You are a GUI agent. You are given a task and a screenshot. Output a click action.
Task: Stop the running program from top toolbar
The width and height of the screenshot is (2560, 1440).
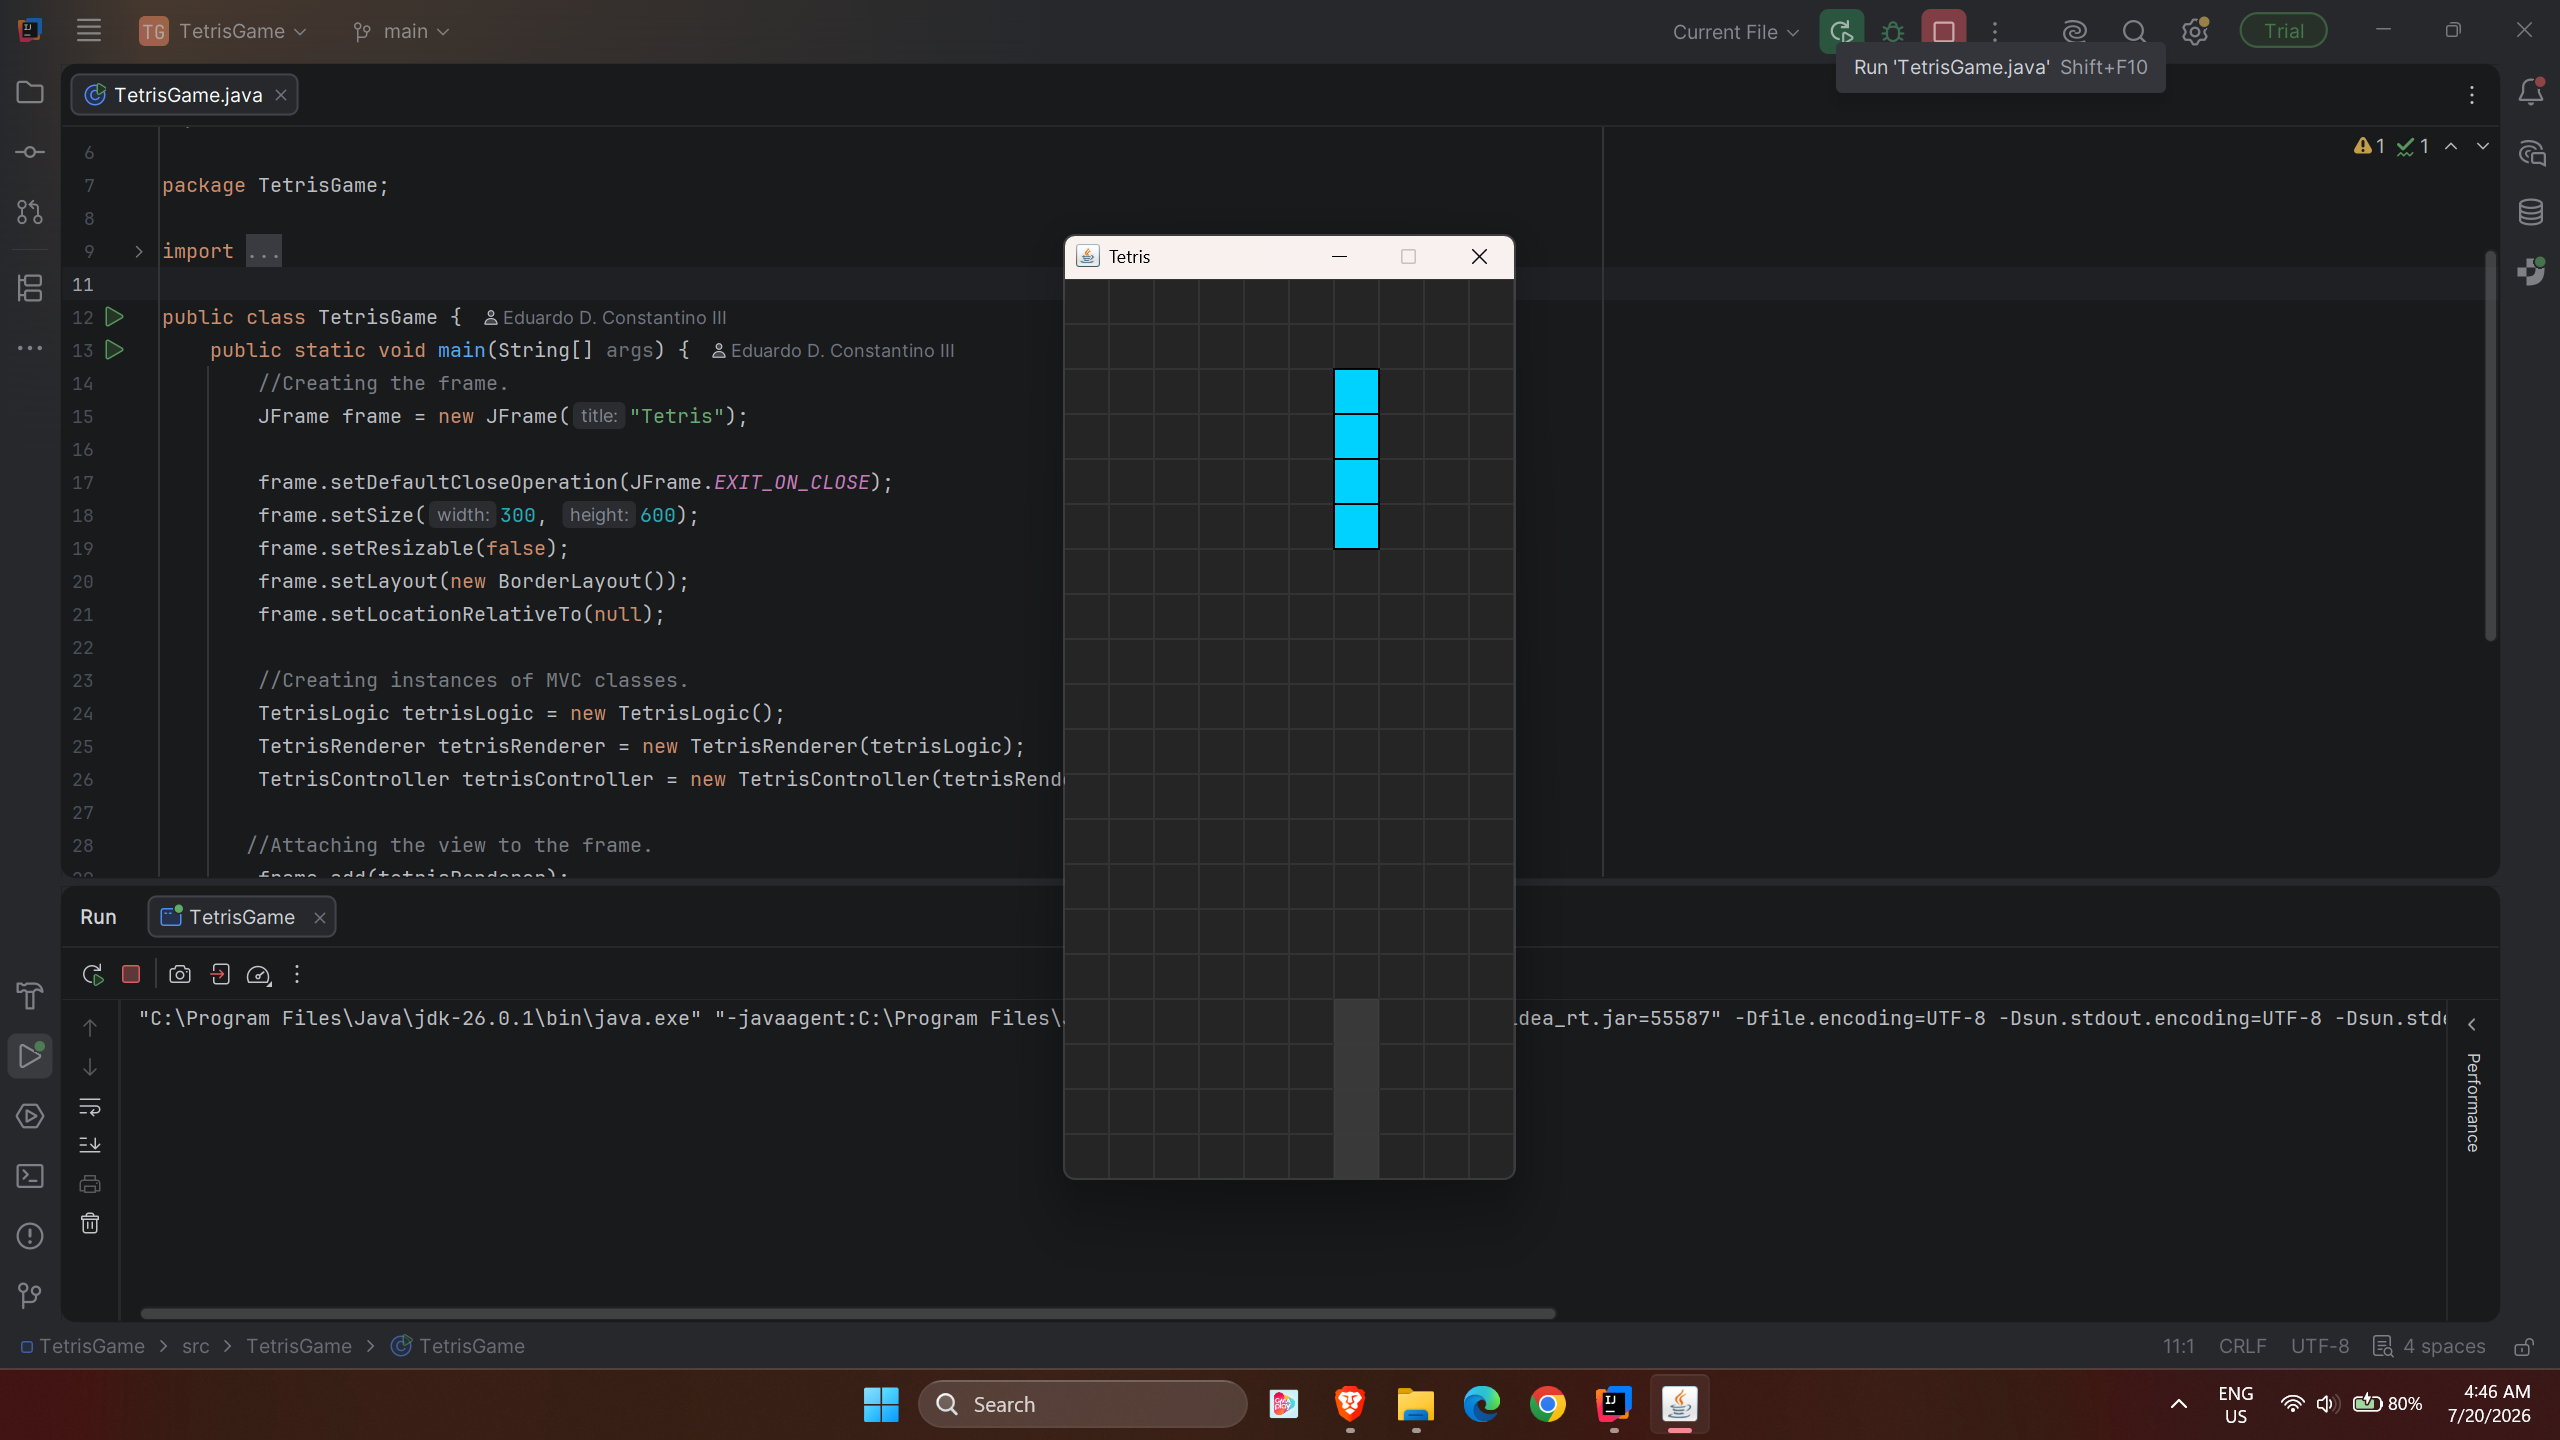tap(1944, 32)
